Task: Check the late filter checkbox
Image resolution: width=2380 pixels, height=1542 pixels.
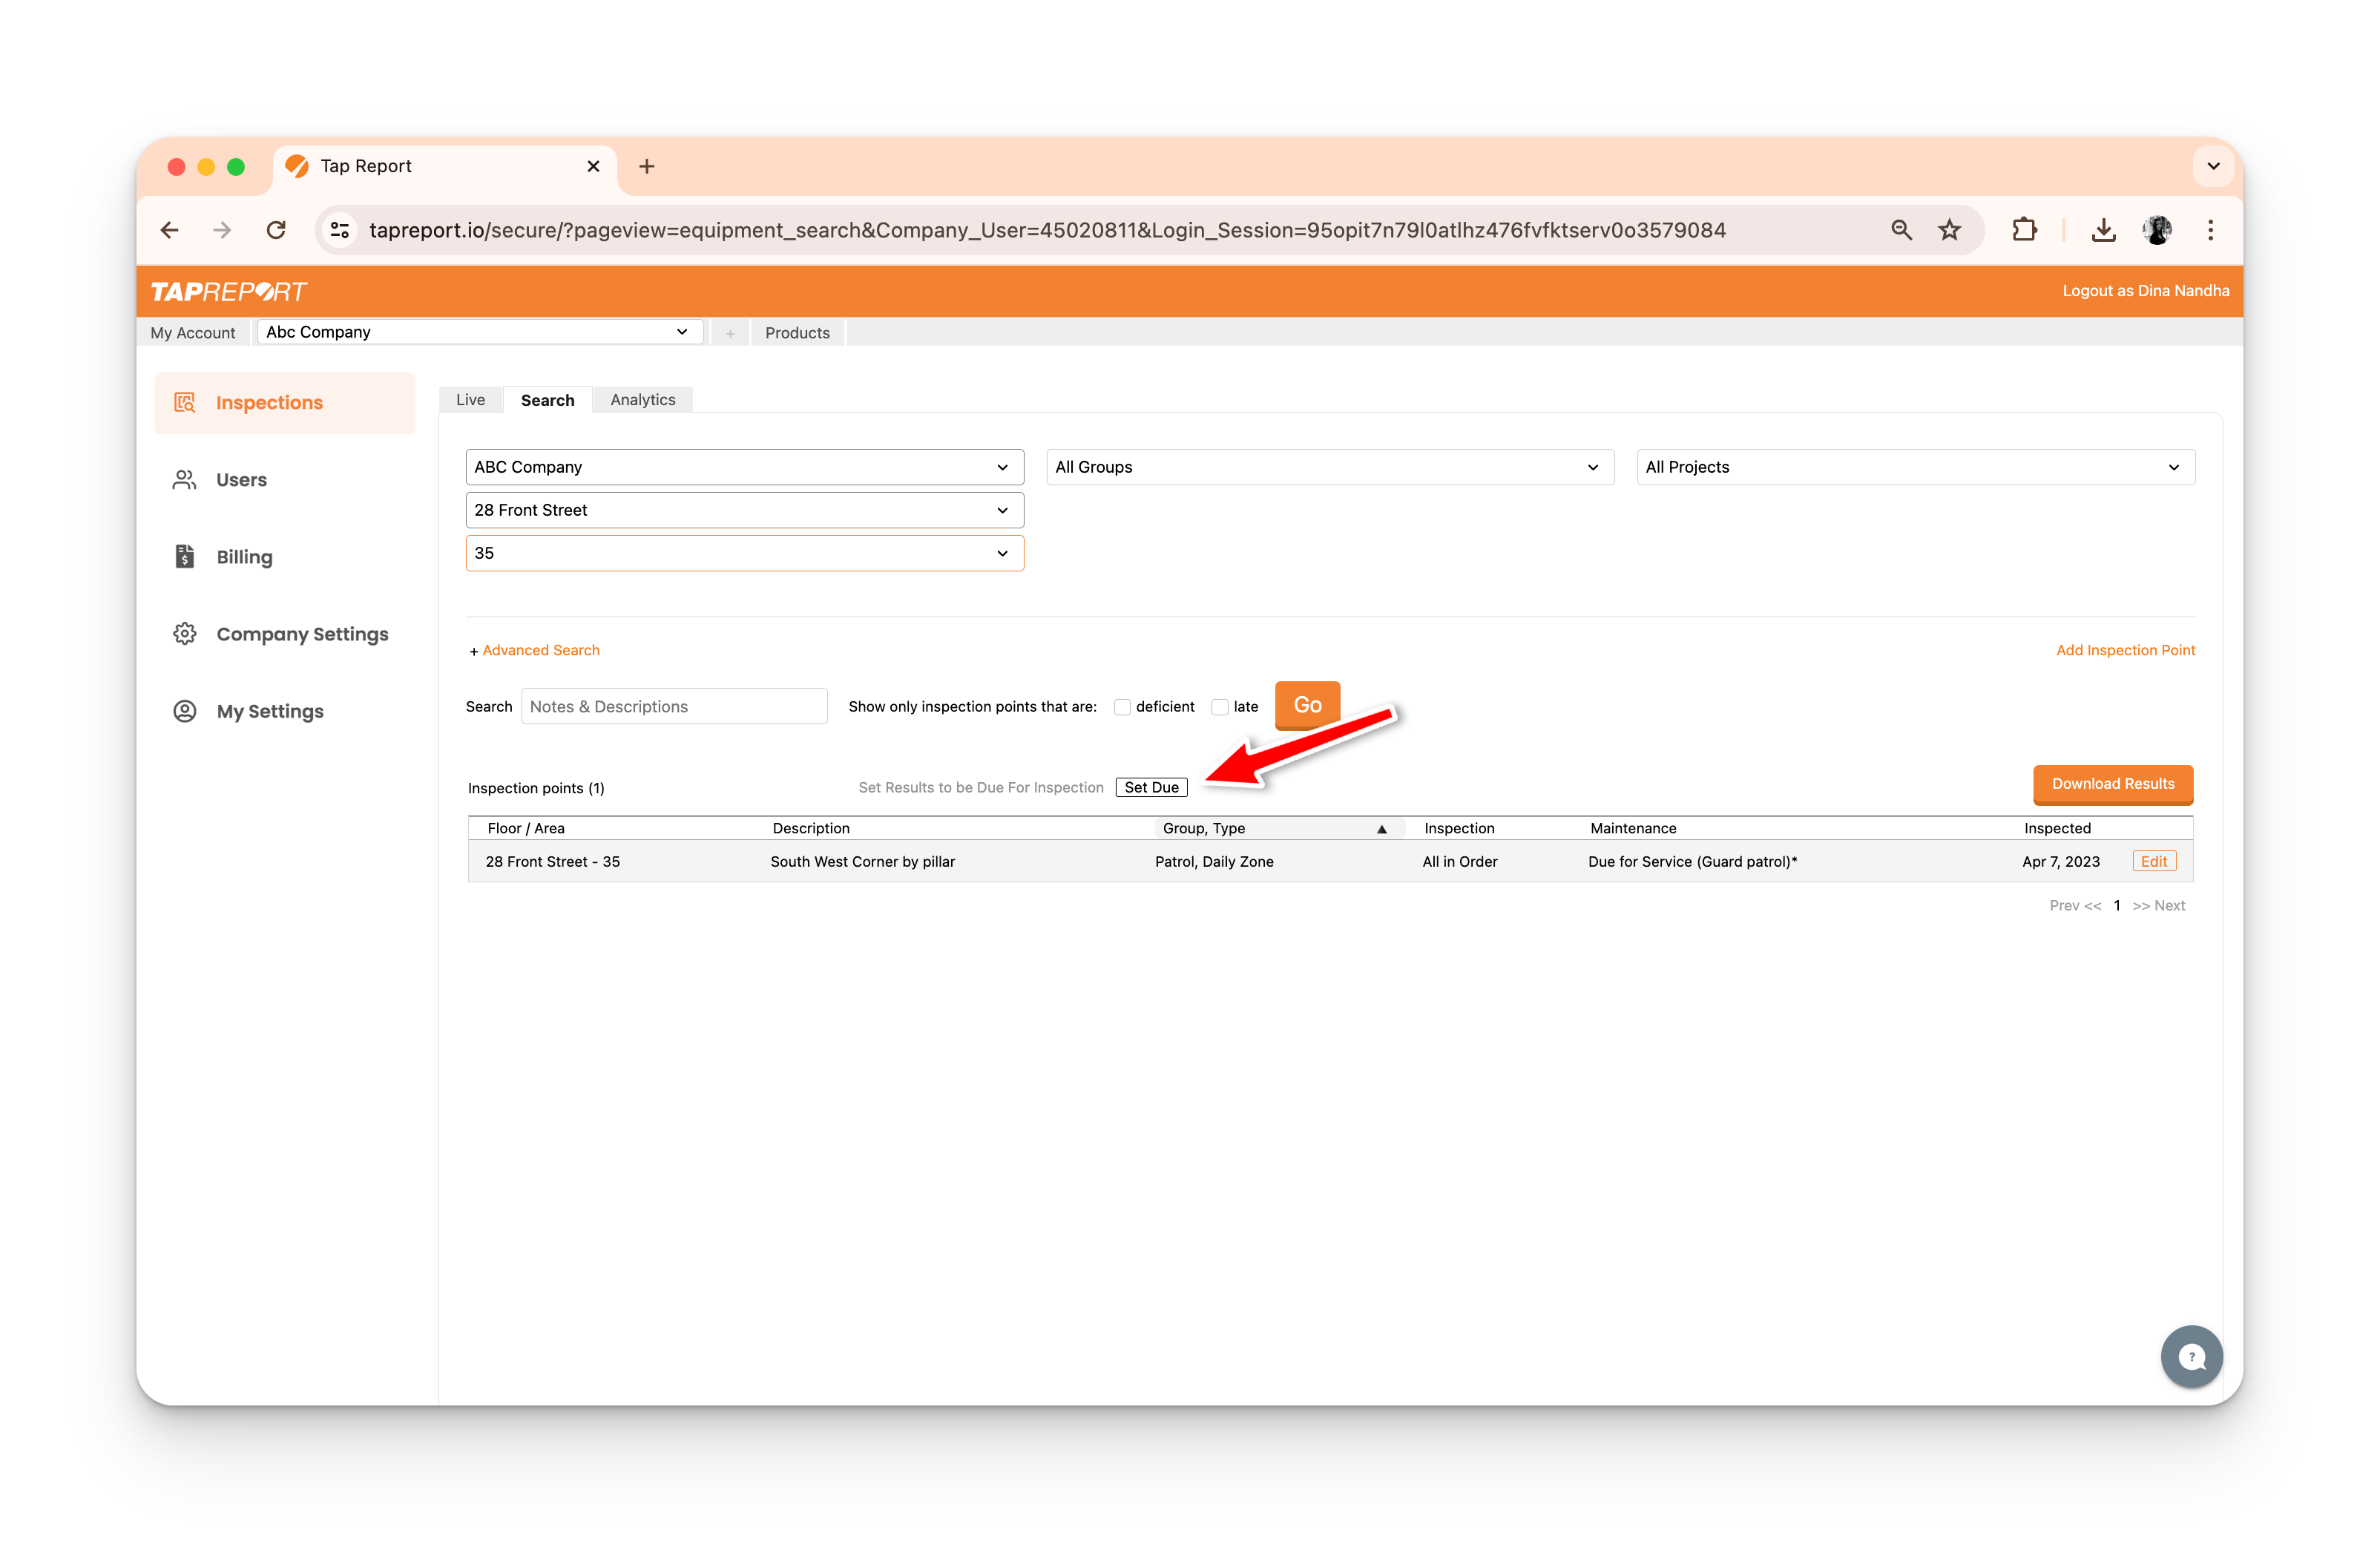Action: (x=1219, y=707)
